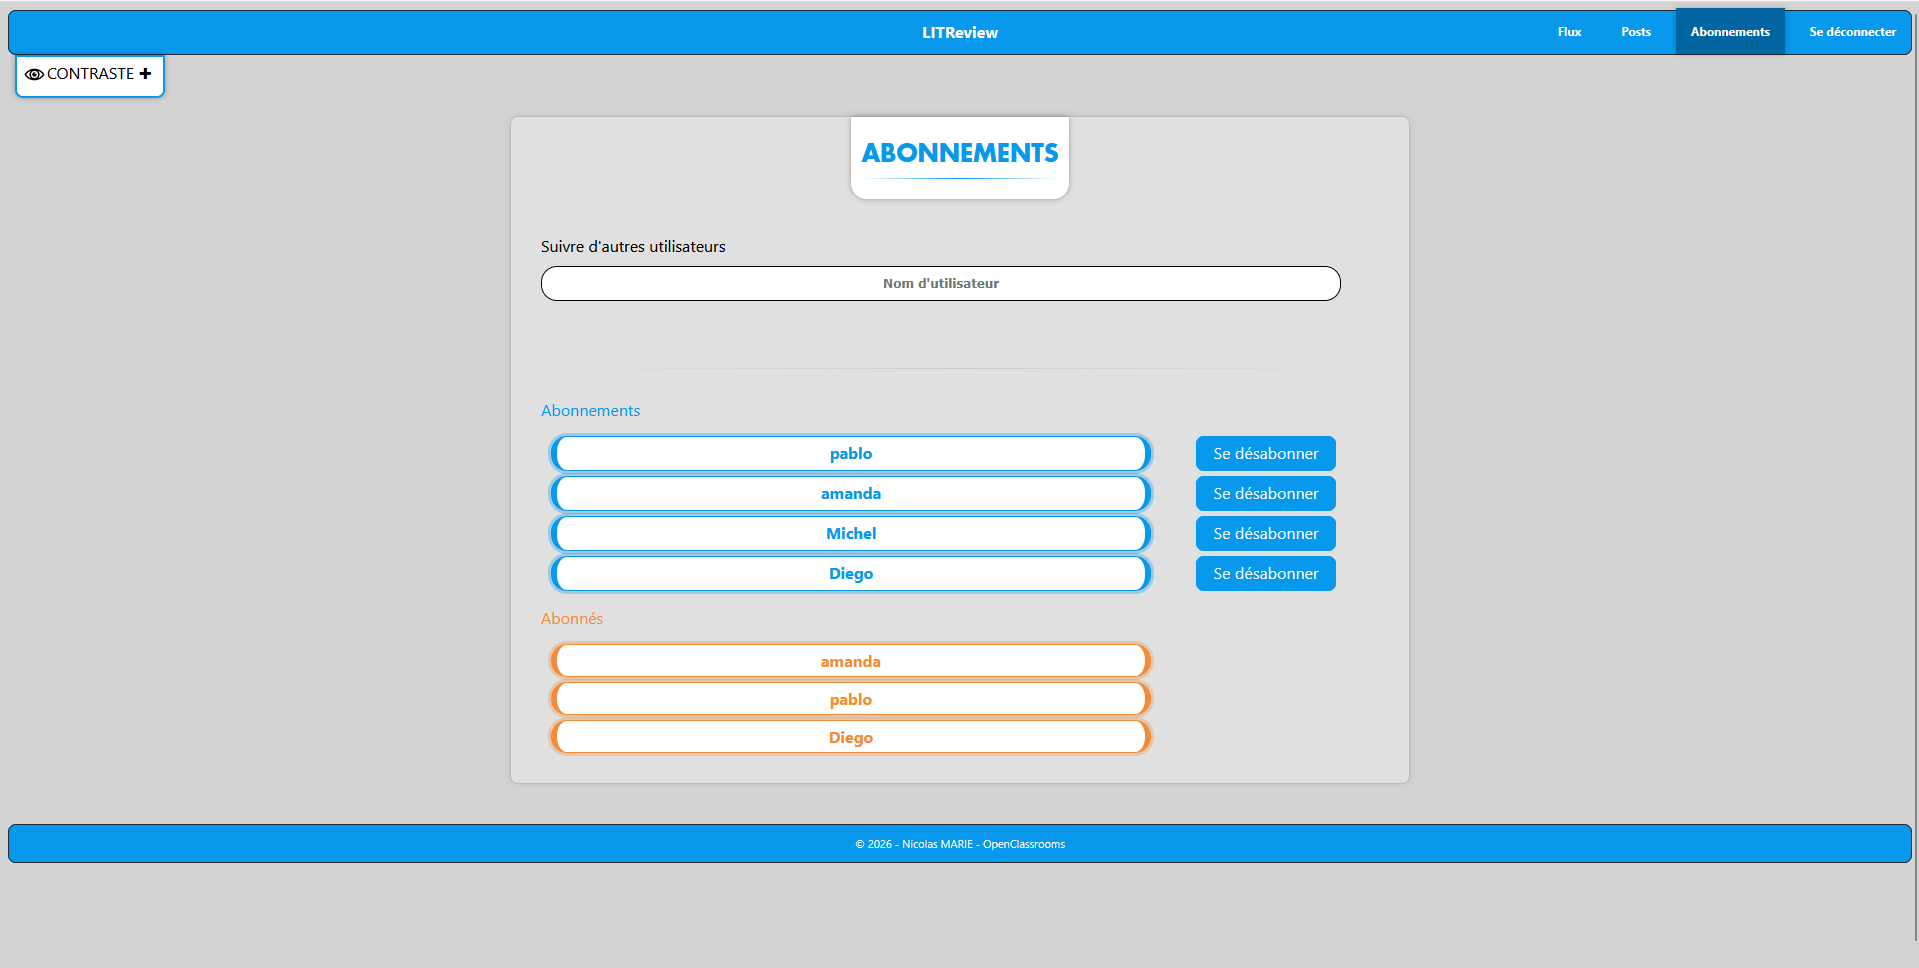Click pablo in the orange Abonnés list

pyautogui.click(x=850, y=700)
